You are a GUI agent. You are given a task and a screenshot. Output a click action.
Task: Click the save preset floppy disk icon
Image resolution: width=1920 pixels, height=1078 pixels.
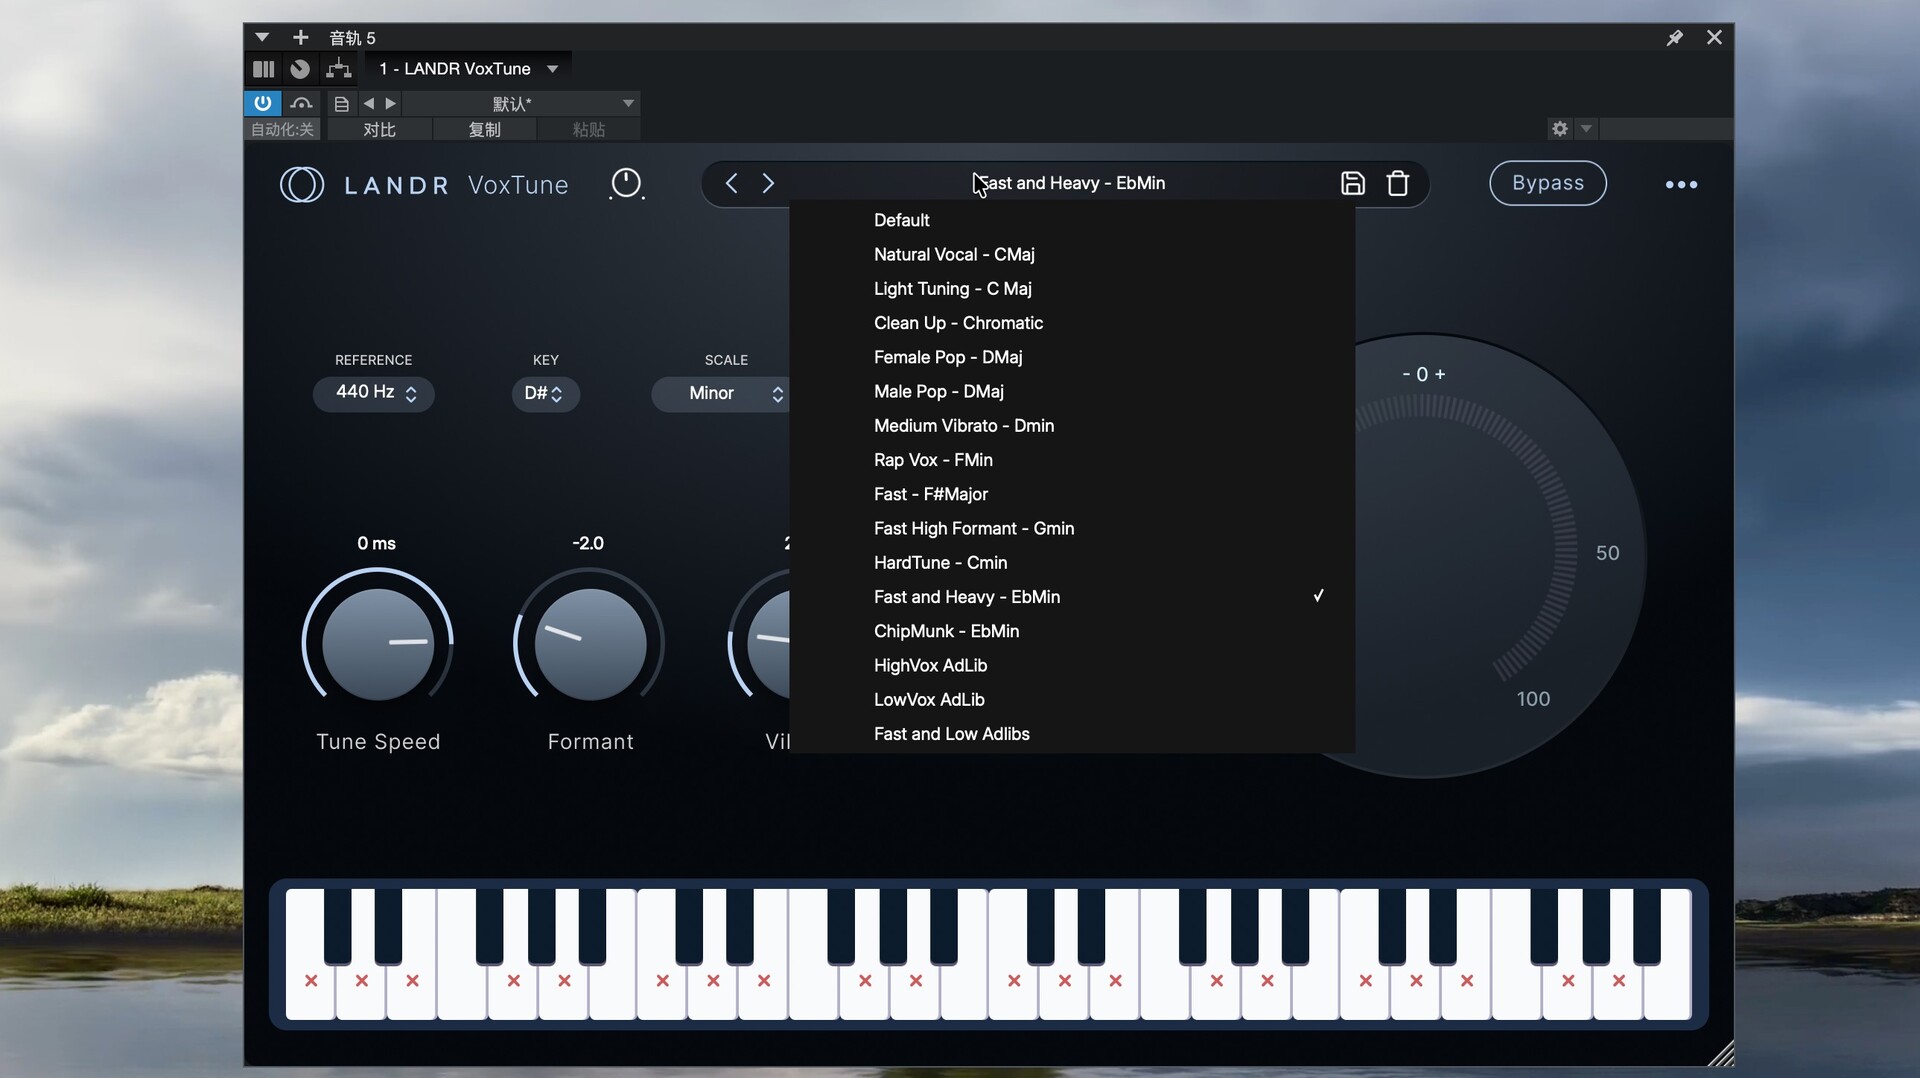pyautogui.click(x=1352, y=183)
